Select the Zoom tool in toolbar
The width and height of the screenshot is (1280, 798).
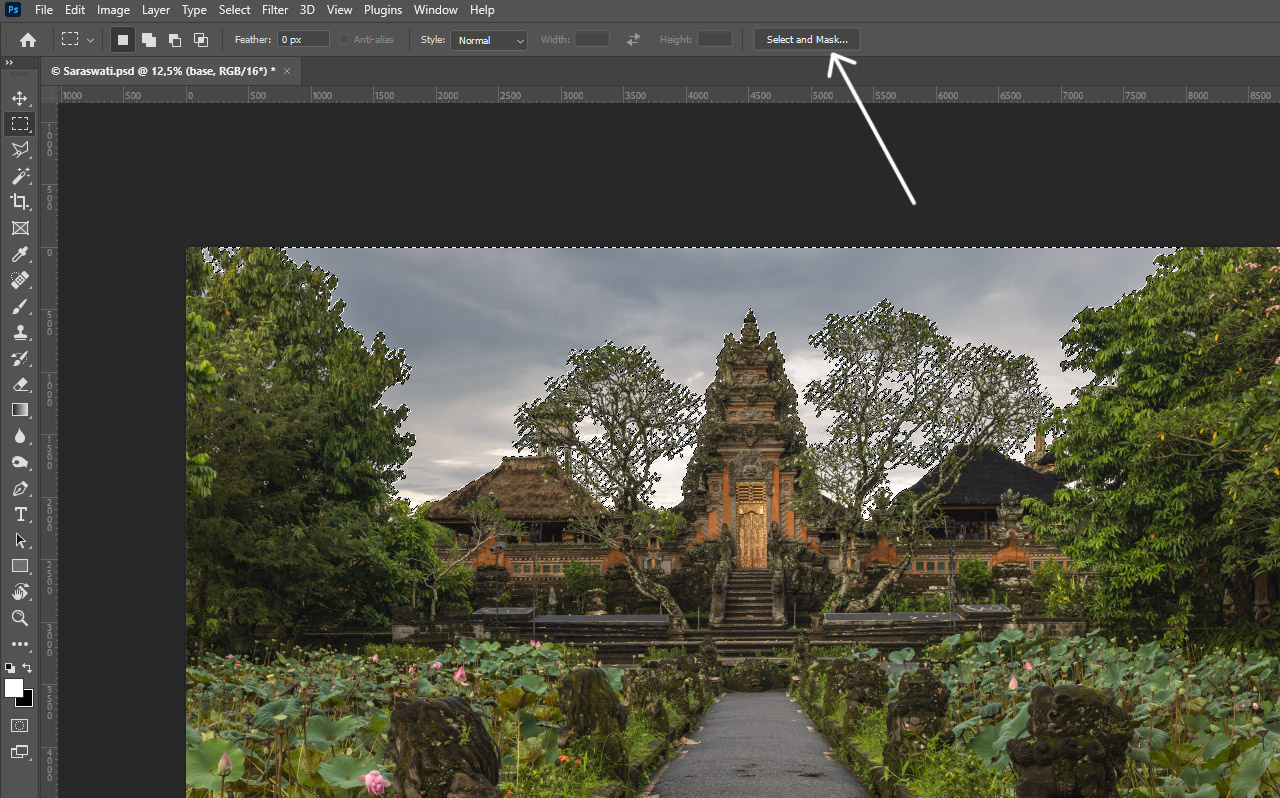(x=19, y=618)
